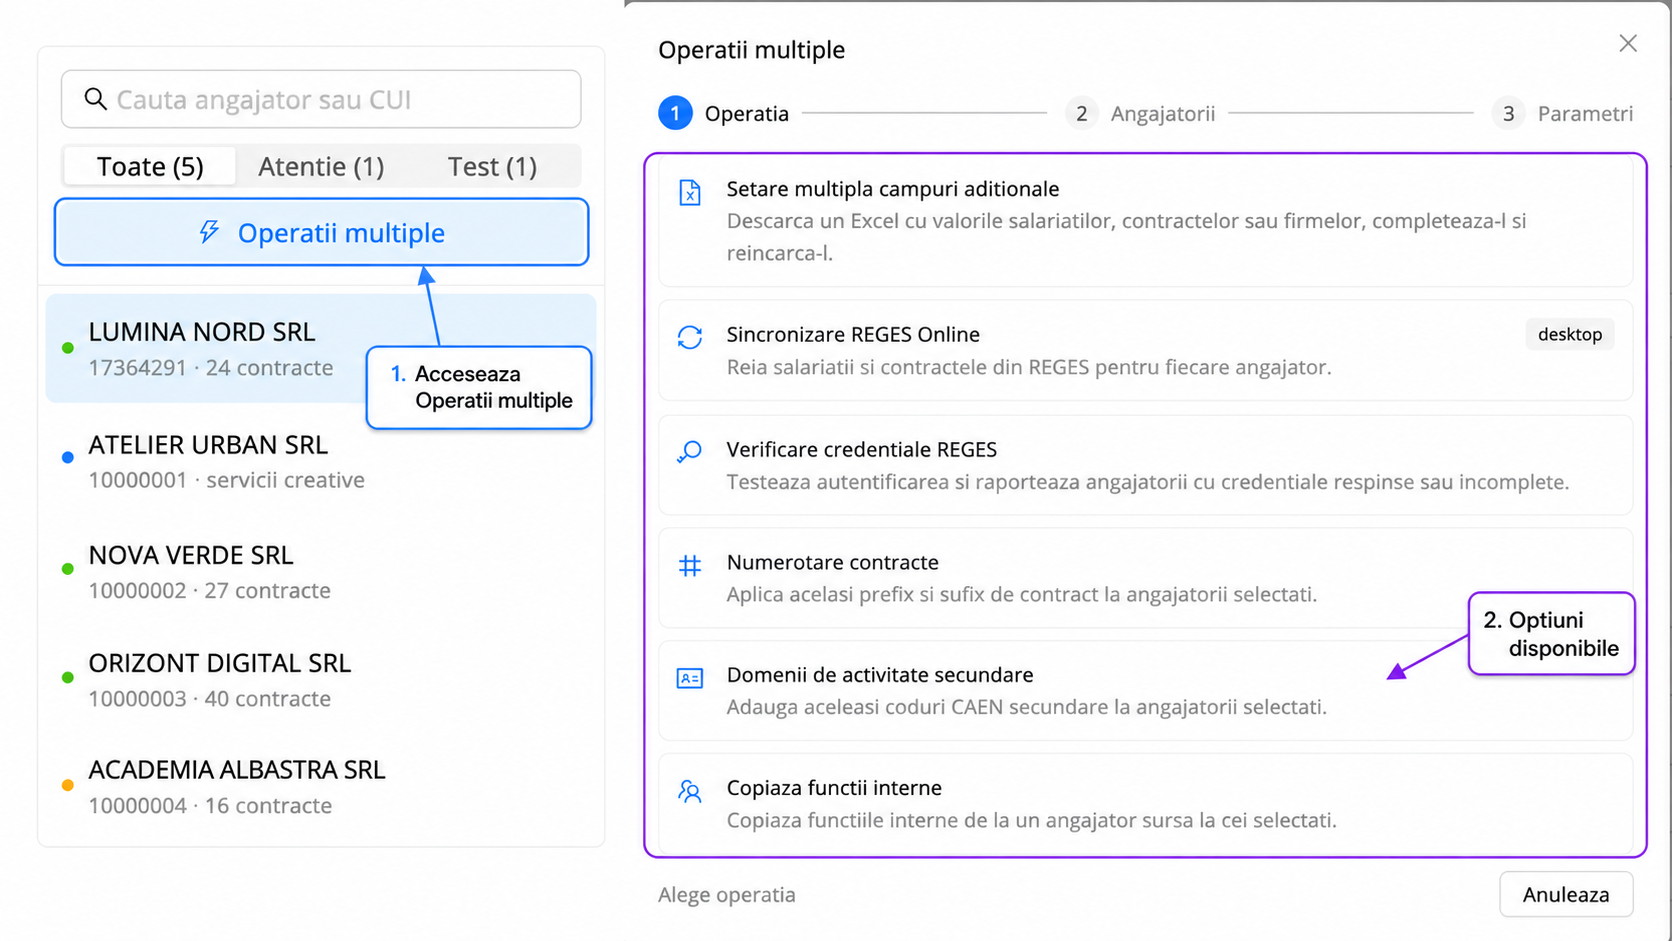Viewport: 1672px width, 941px height.
Task: Click the orange status dot beside ACADEMIA ALBASTRA SRL
Action: pyautogui.click(x=68, y=785)
